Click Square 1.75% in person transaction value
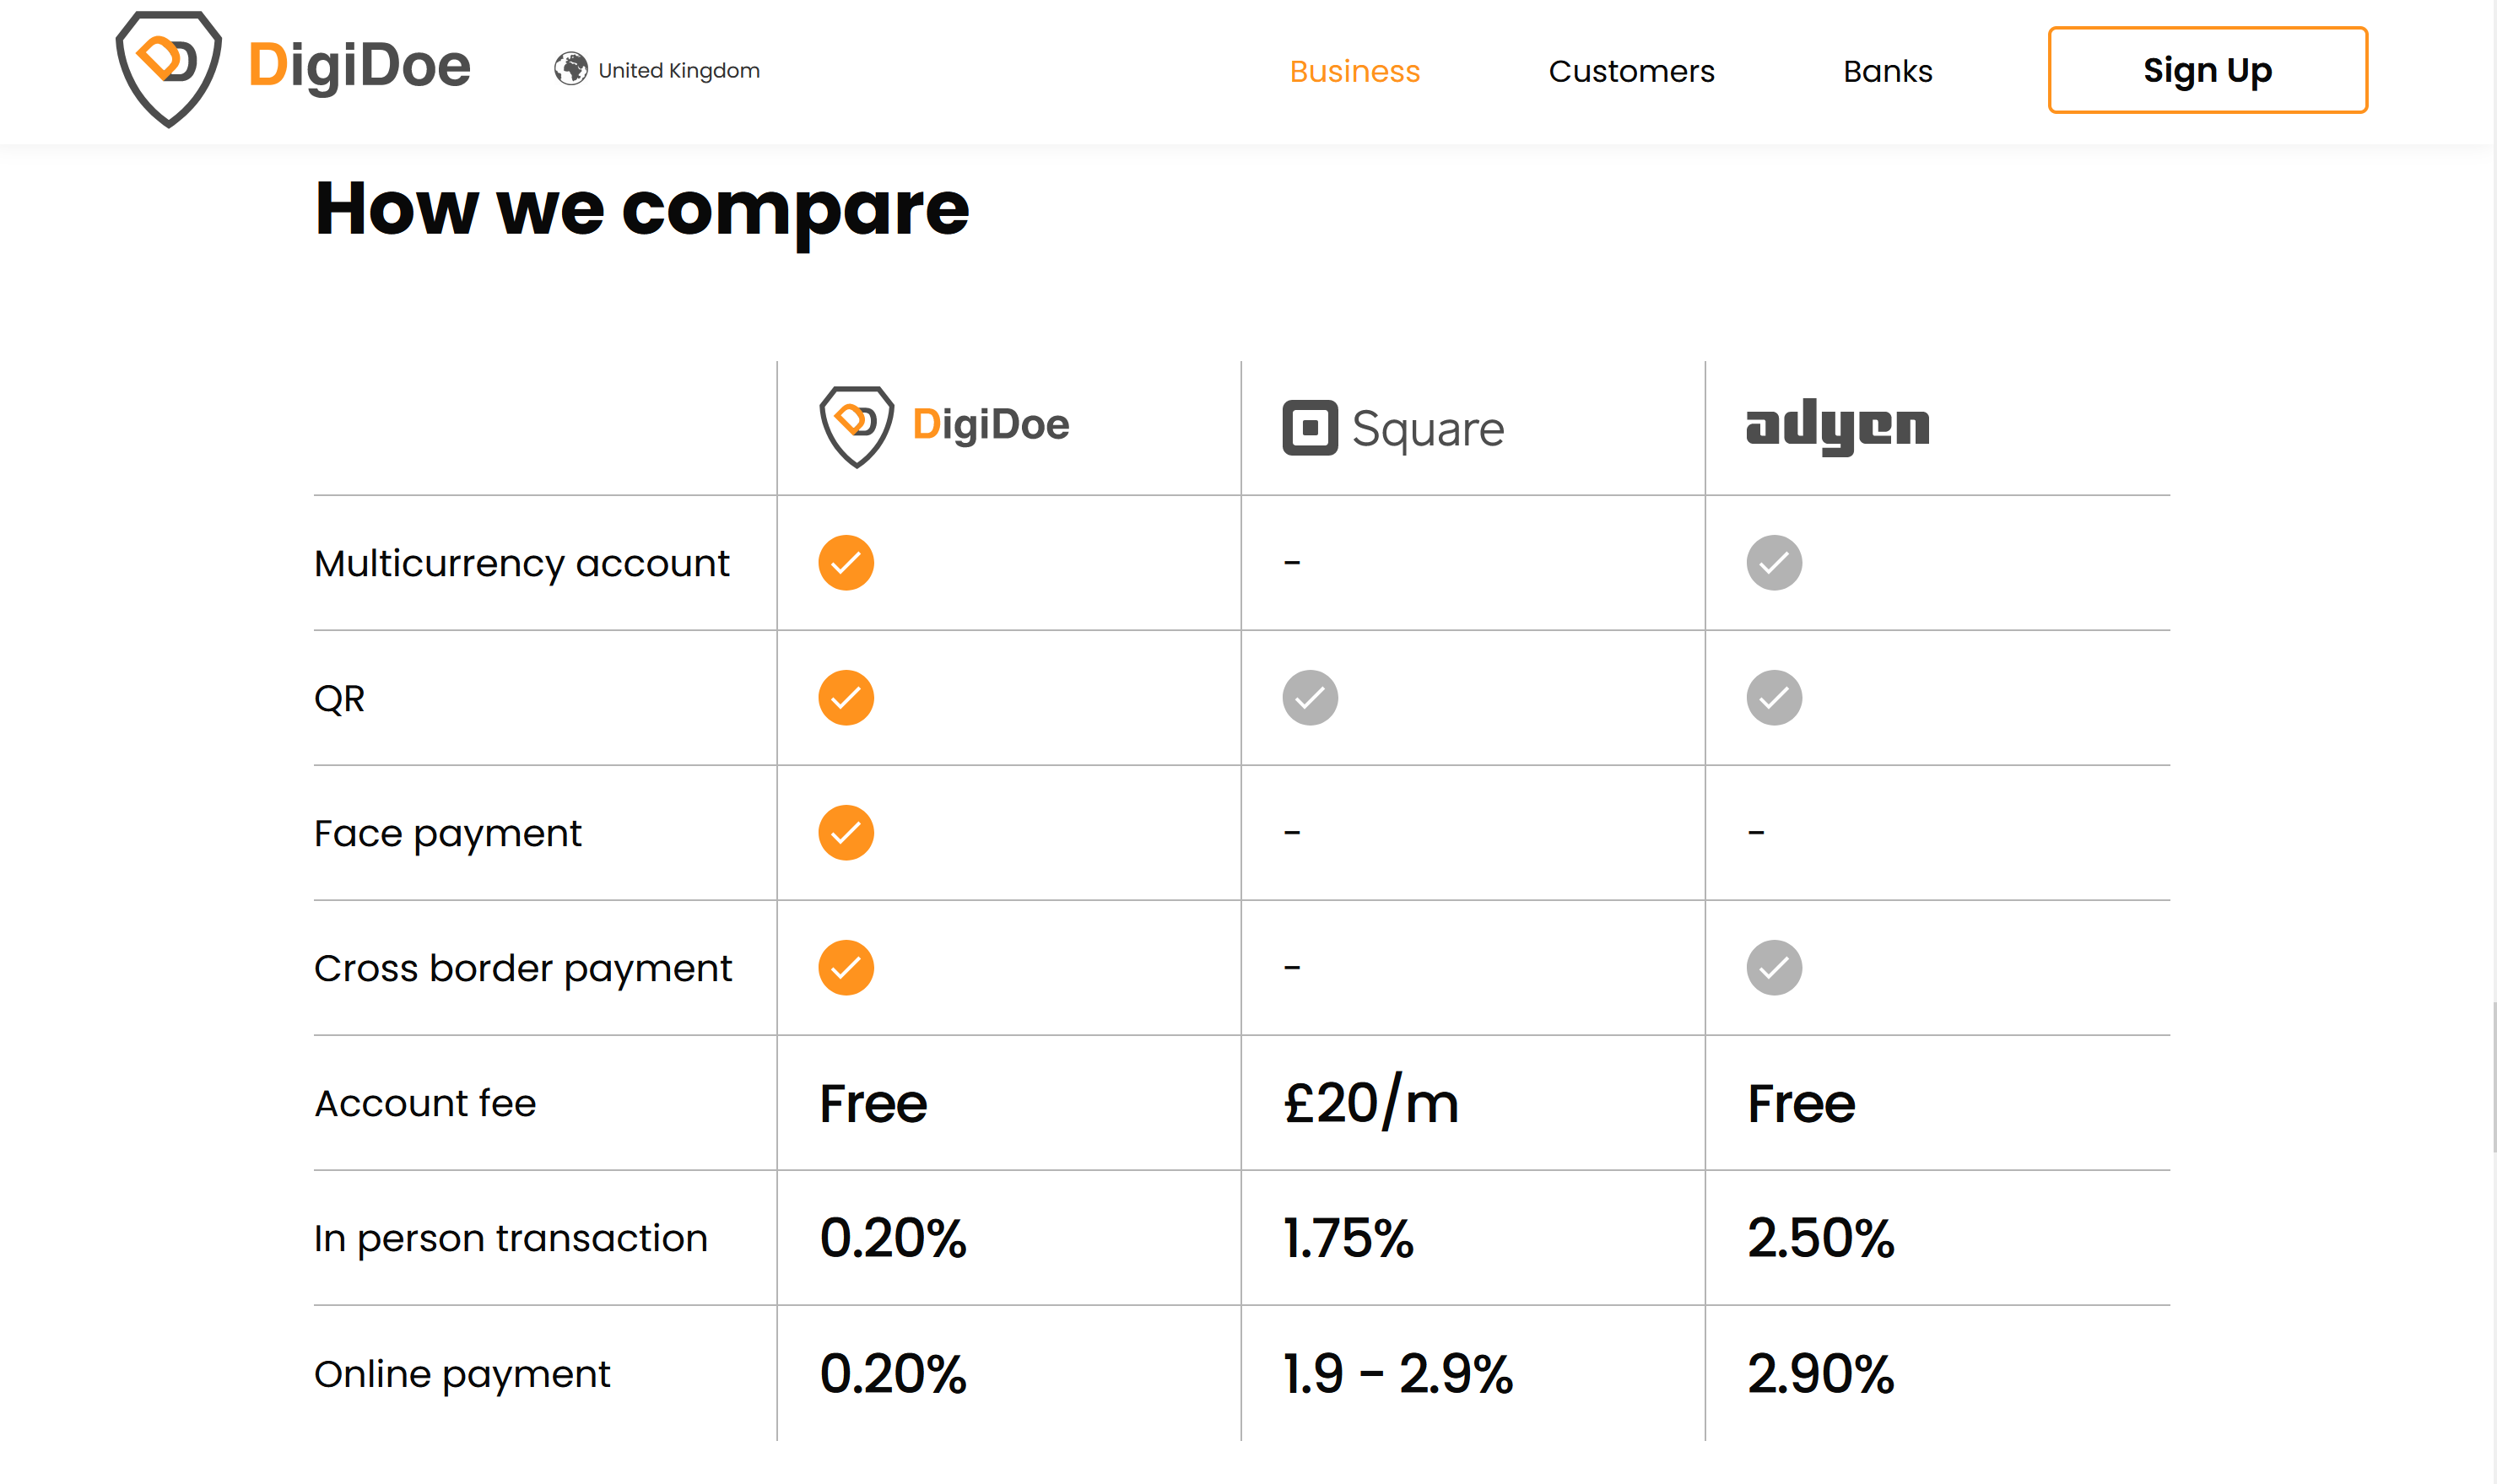This screenshot has height=1484, width=2497. click(x=1348, y=1238)
